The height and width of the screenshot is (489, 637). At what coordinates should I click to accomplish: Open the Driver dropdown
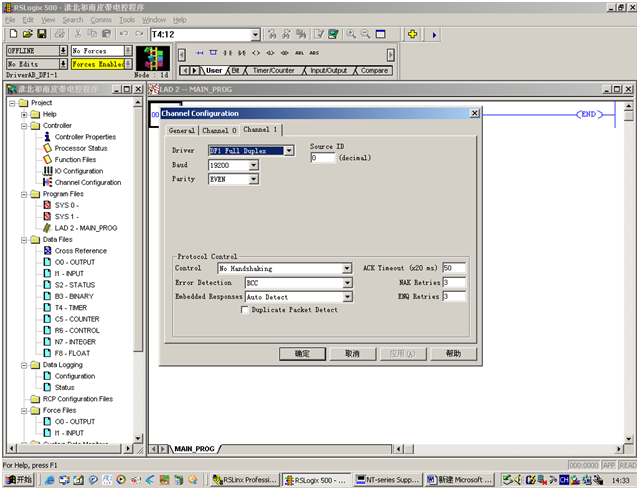[x=289, y=151]
